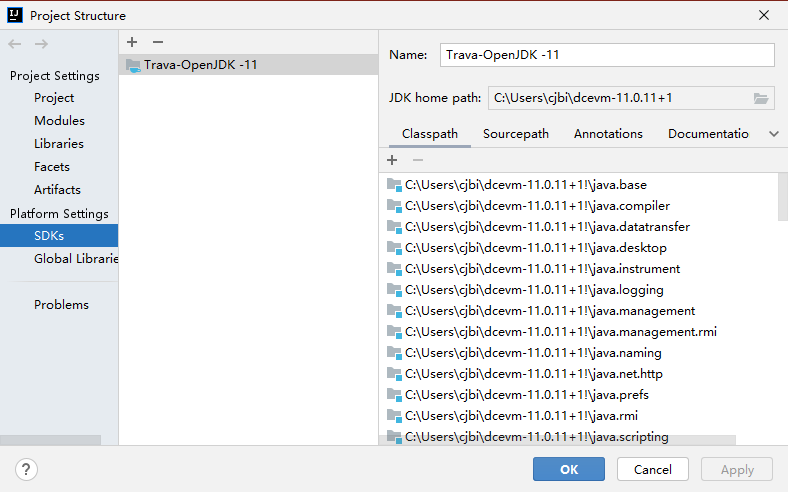Screen dimensions: 788x492
Task: Open Project settings section
Action: [x=54, y=98]
